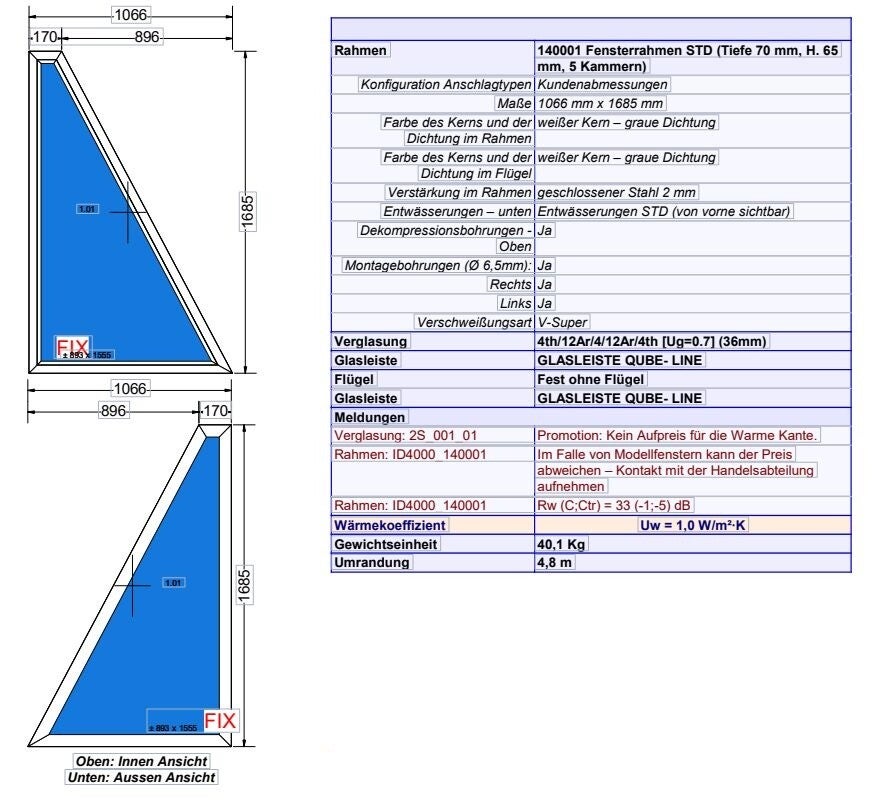Click '1685' height dimension of upper drawing

tap(247, 212)
